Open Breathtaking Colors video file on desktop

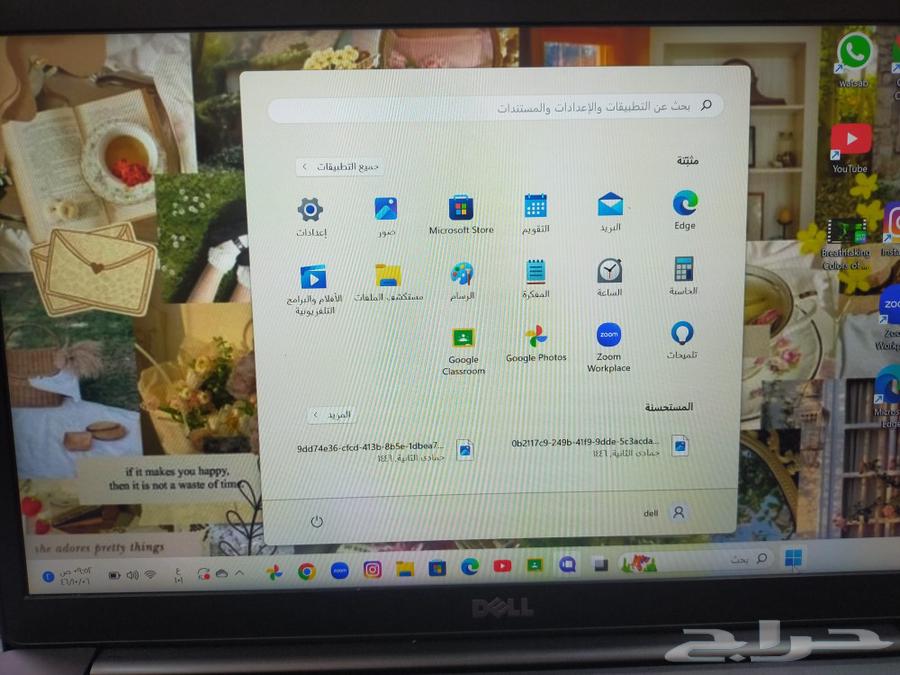(846, 245)
